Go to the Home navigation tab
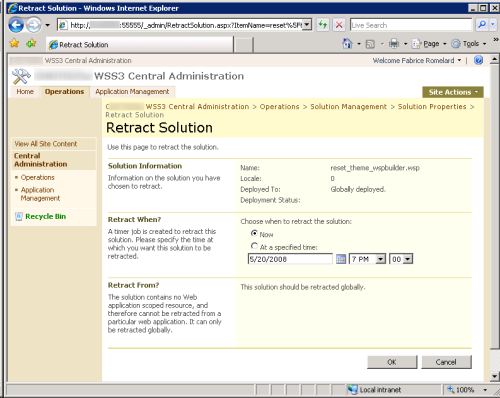This screenshot has height=398, width=500. click(x=25, y=92)
